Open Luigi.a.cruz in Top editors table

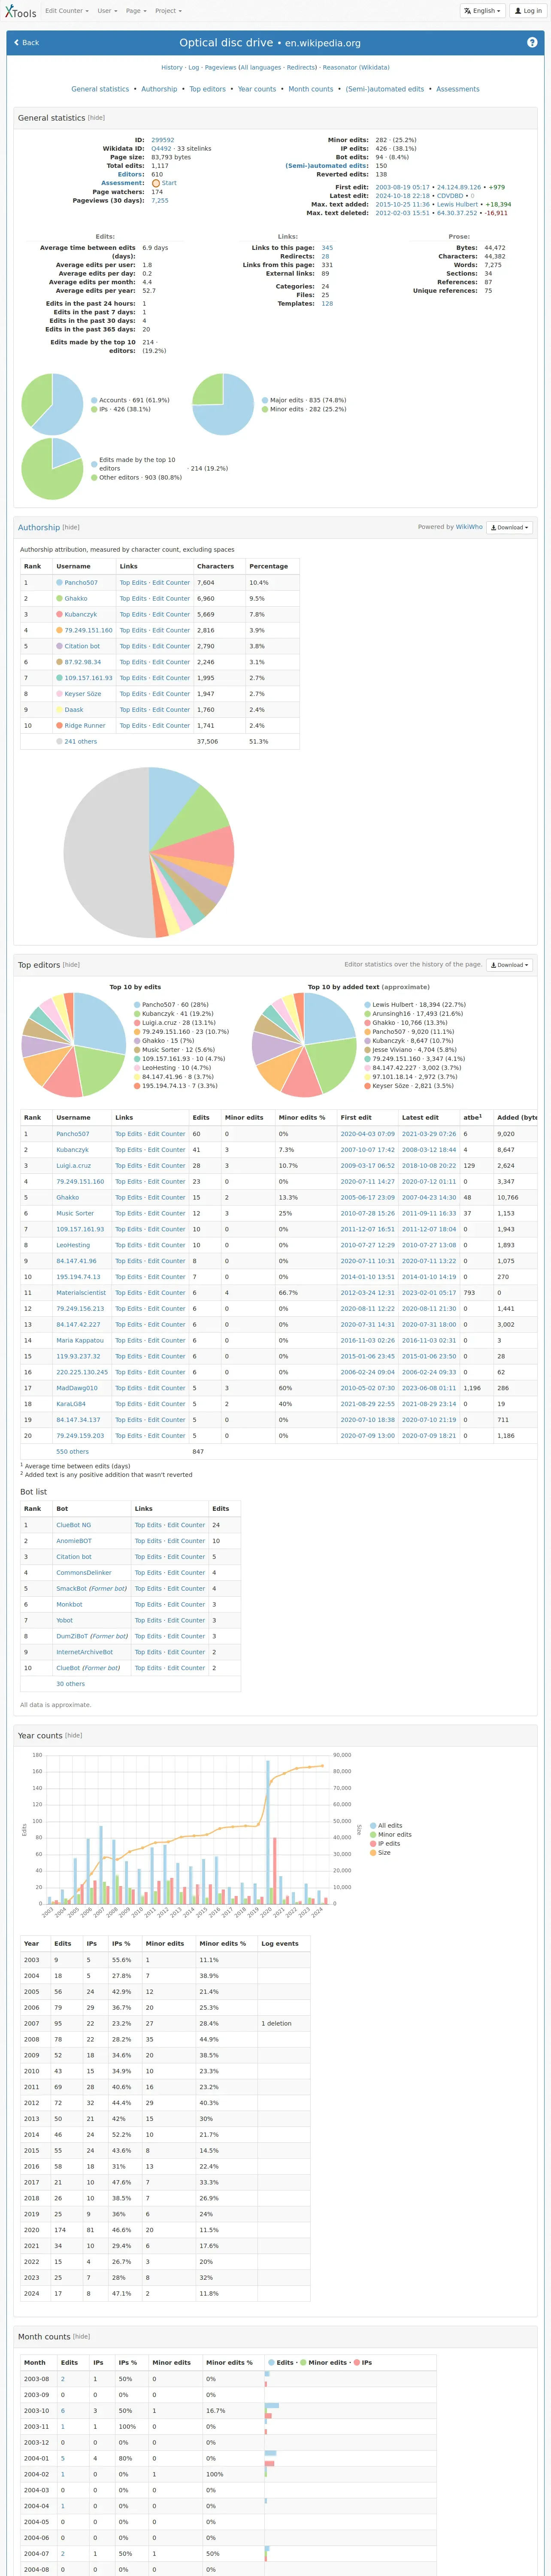pyautogui.click(x=73, y=1166)
